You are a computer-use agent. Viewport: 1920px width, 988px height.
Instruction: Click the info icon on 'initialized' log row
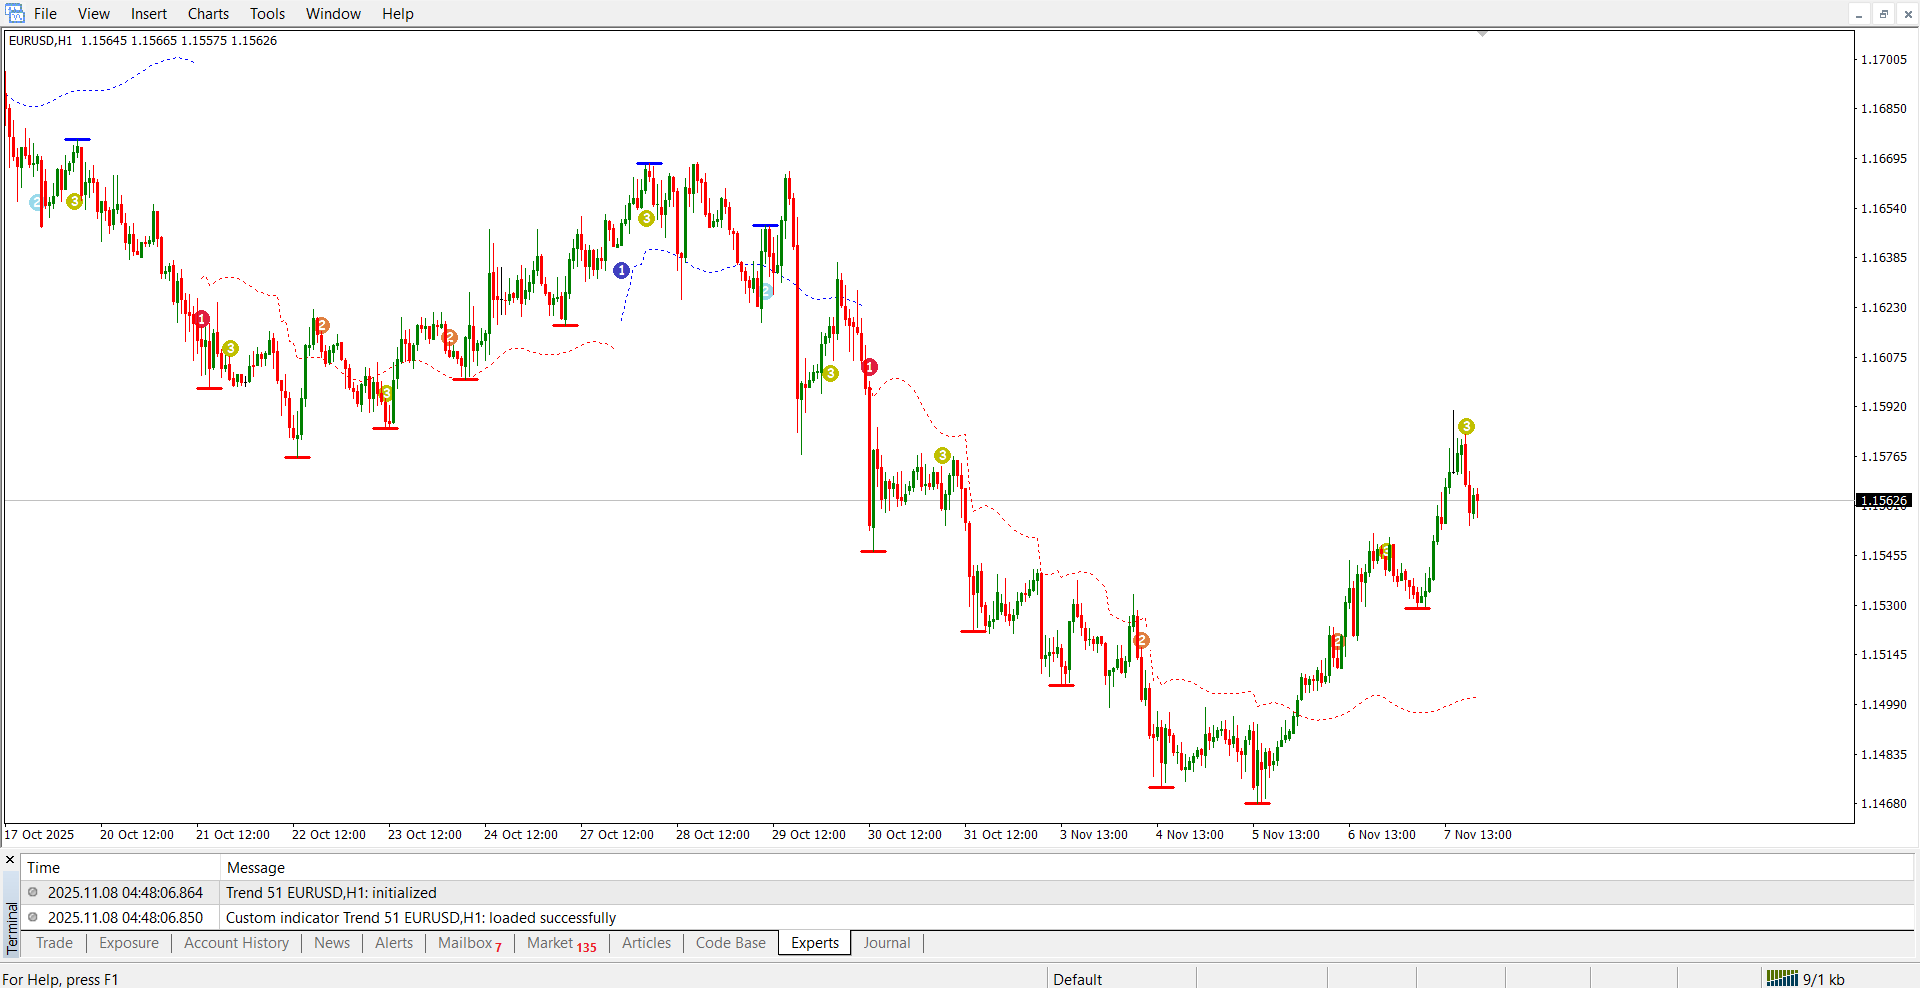coord(33,892)
